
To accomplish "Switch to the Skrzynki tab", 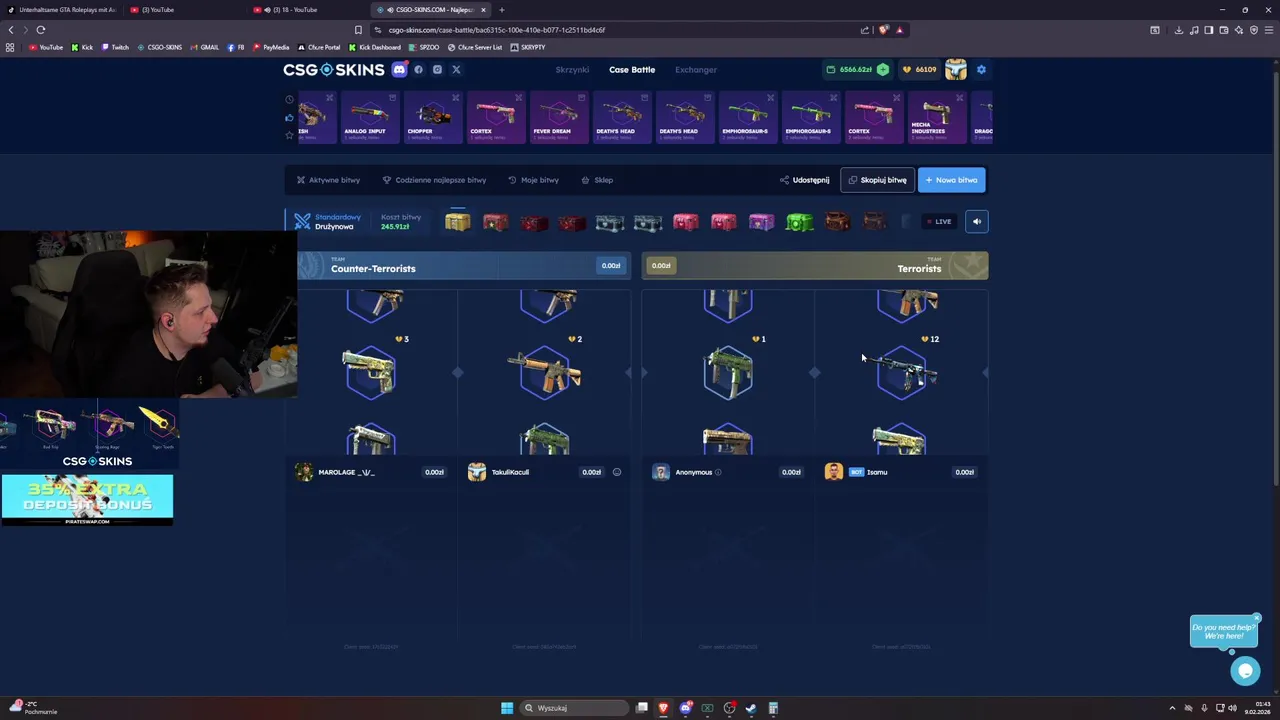I will [x=572, y=69].
